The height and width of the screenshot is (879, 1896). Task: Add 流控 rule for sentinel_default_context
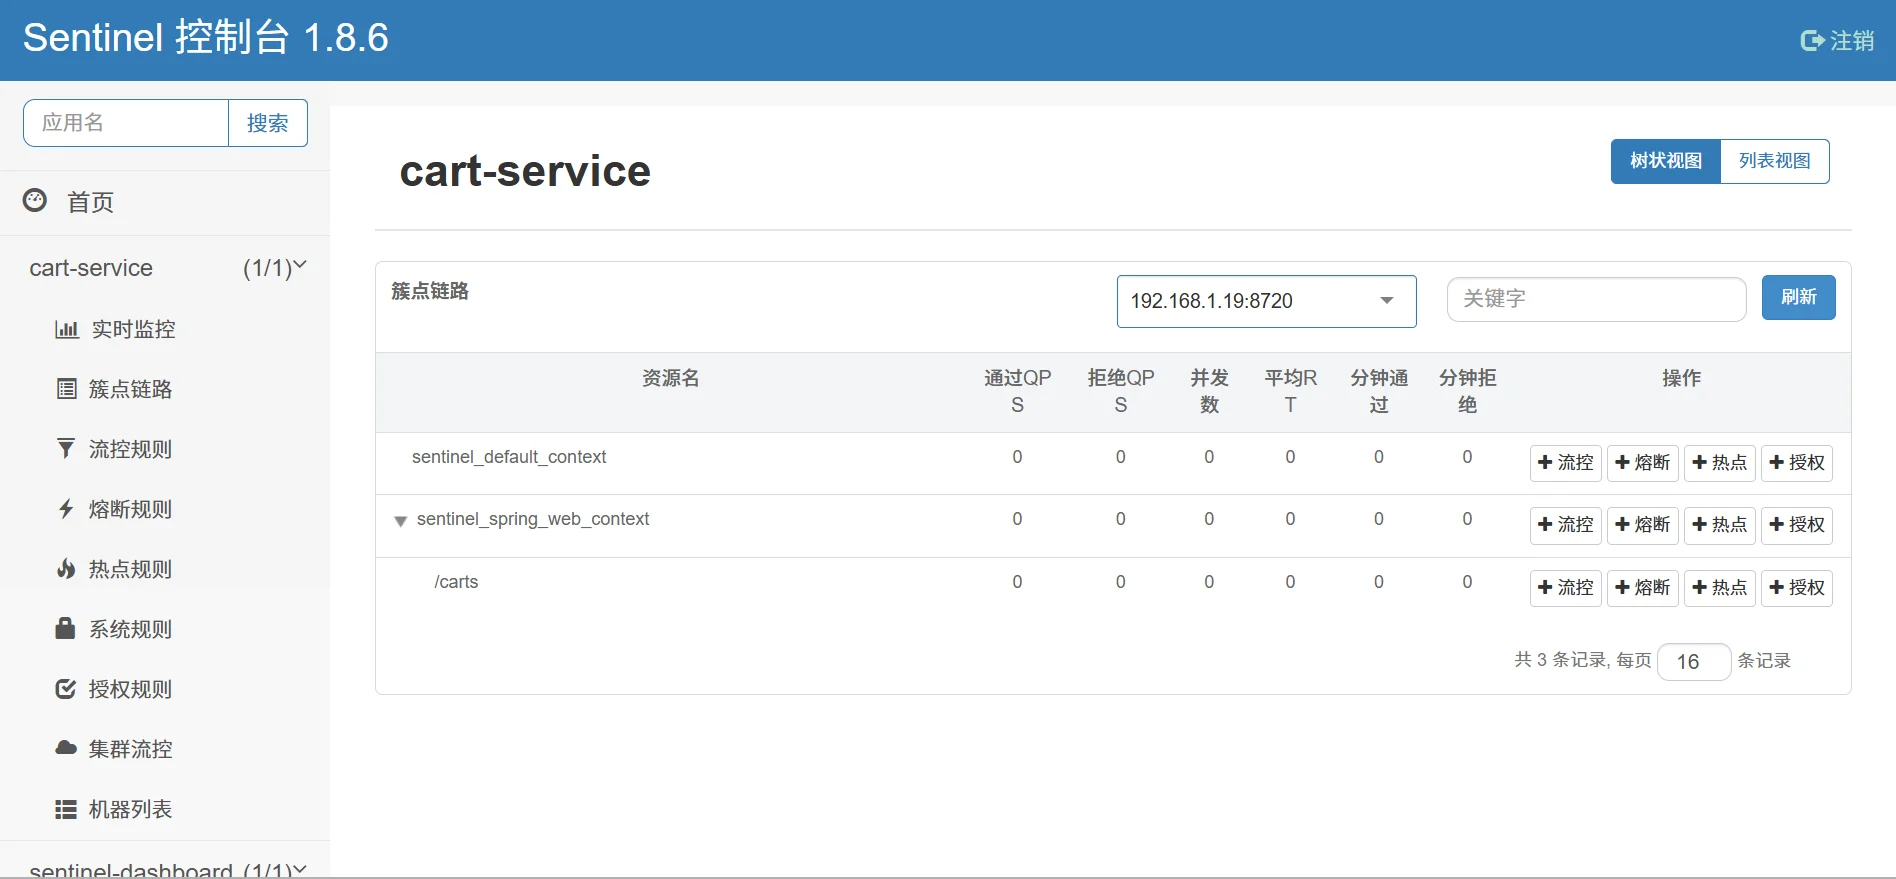(1566, 463)
